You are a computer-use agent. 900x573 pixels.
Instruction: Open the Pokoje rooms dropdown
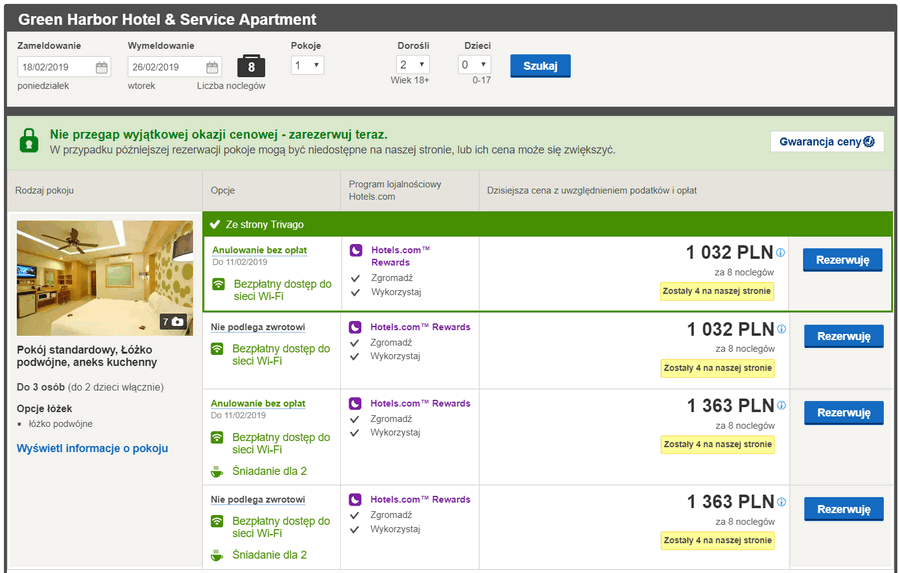(x=308, y=65)
